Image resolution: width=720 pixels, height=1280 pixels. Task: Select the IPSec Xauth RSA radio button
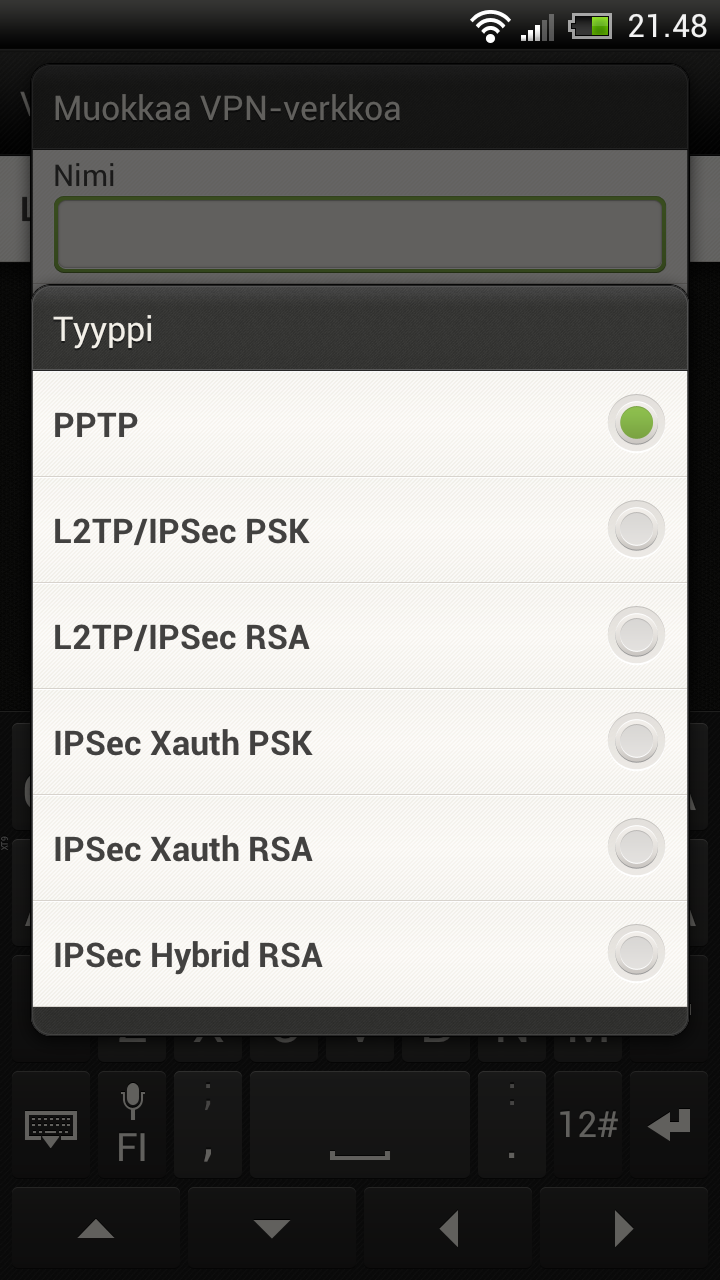pyautogui.click(x=636, y=848)
